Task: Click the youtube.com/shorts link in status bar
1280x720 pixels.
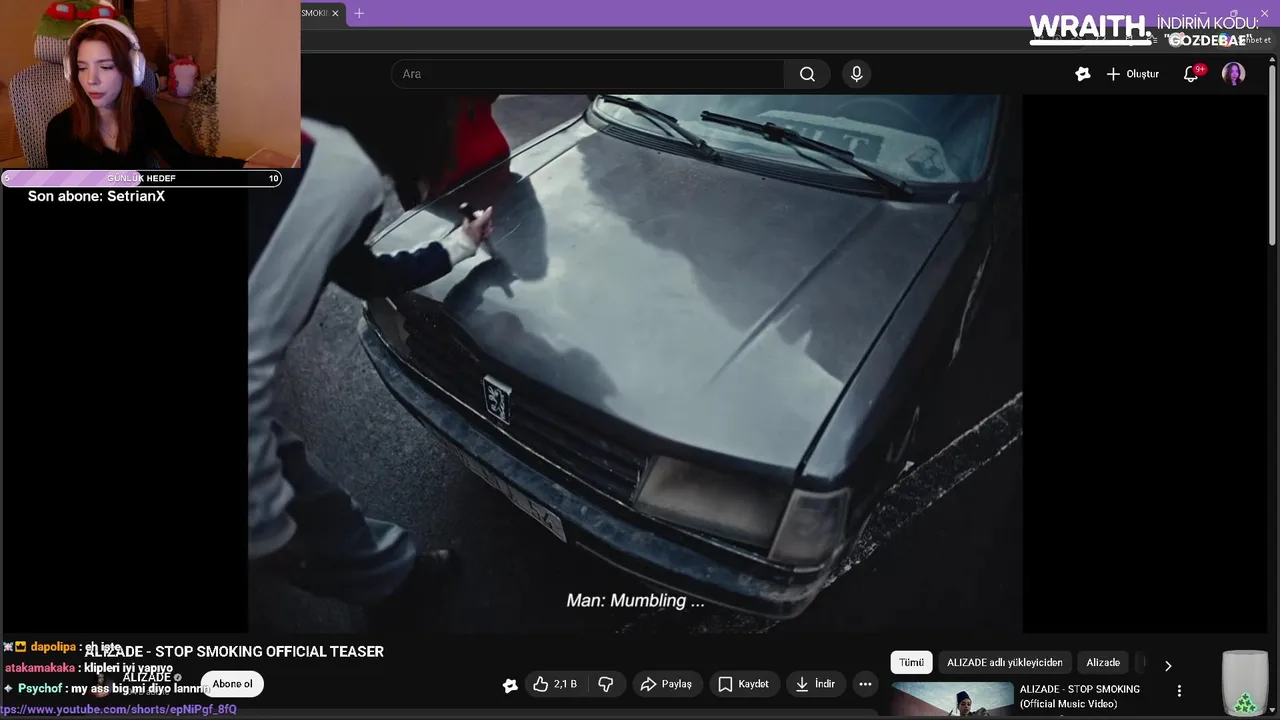Action: pyautogui.click(x=118, y=709)
